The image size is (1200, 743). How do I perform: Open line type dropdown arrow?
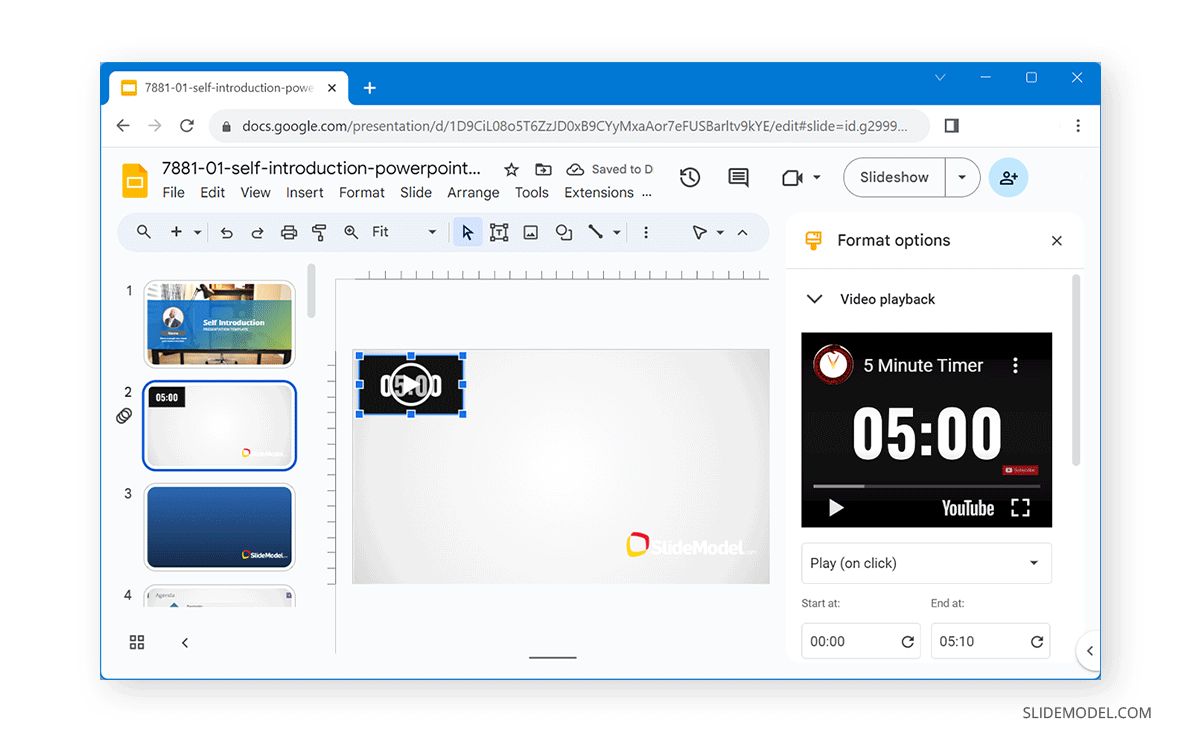(617, 232)
